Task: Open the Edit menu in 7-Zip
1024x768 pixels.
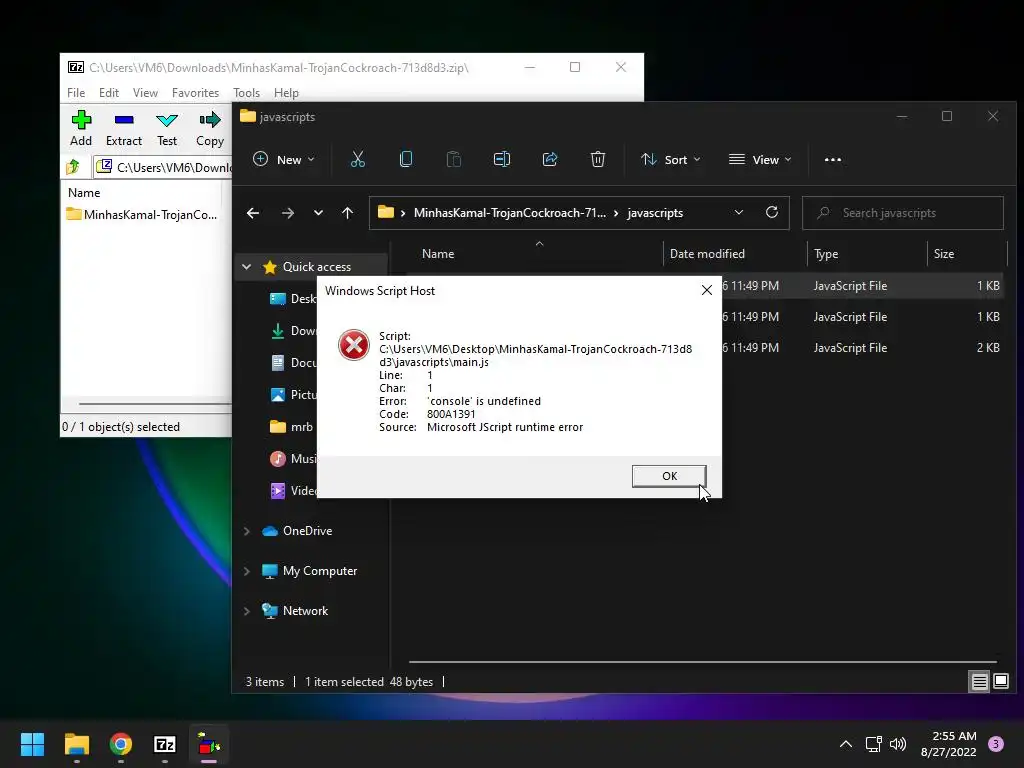Action: pyautogui.click(x=108, y=93)
